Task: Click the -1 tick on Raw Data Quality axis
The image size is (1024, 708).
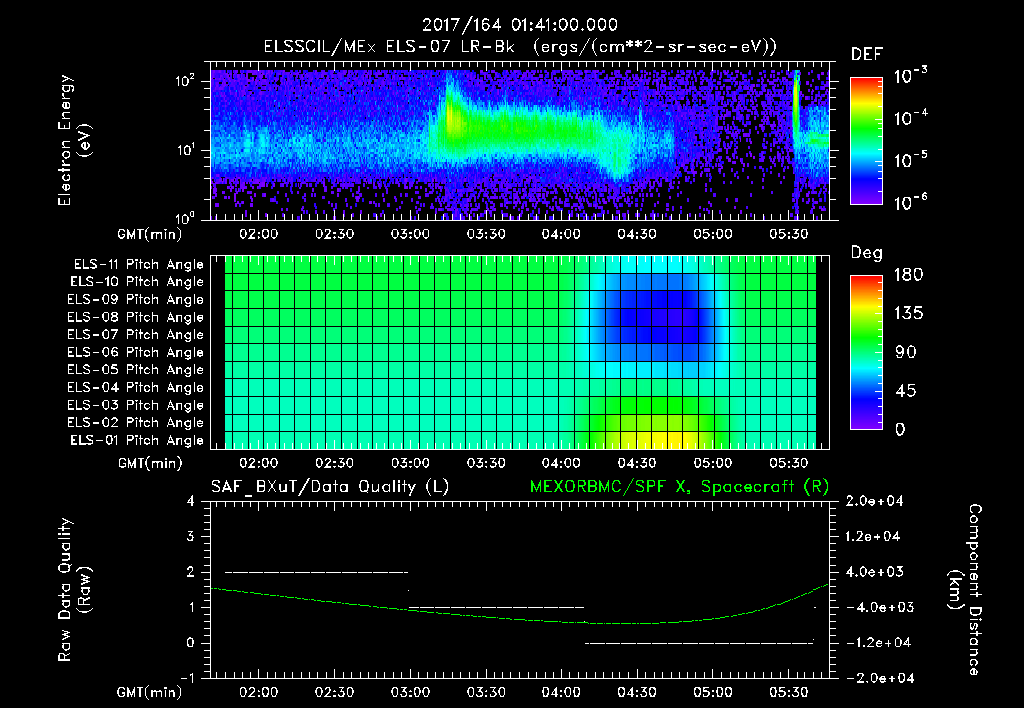Action: coord(187,678)
